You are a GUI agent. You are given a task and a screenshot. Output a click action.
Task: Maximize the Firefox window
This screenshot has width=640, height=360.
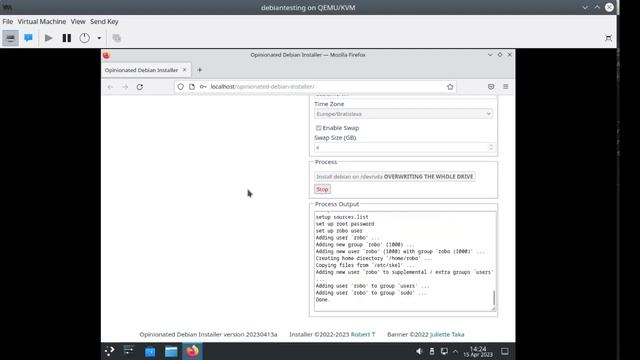click(x=500, y=55)
